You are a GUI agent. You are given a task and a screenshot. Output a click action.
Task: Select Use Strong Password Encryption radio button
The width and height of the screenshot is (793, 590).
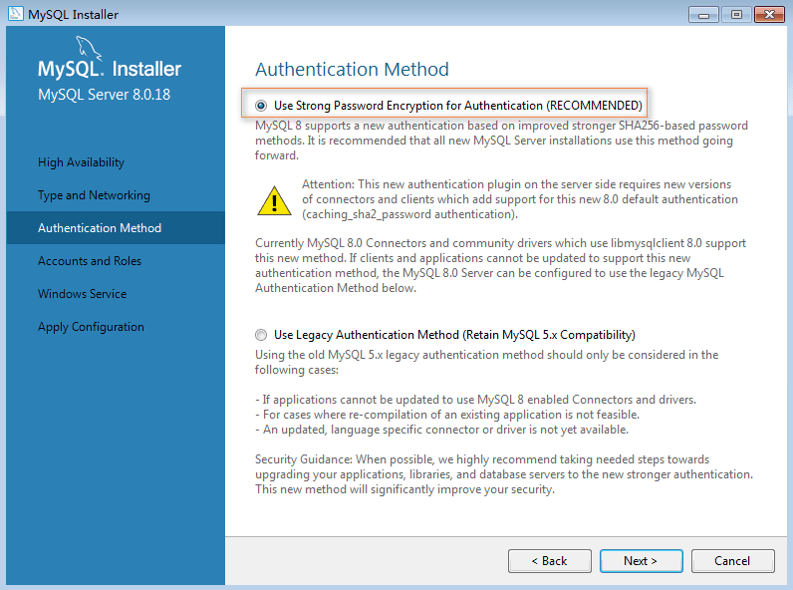click(261, 106)
